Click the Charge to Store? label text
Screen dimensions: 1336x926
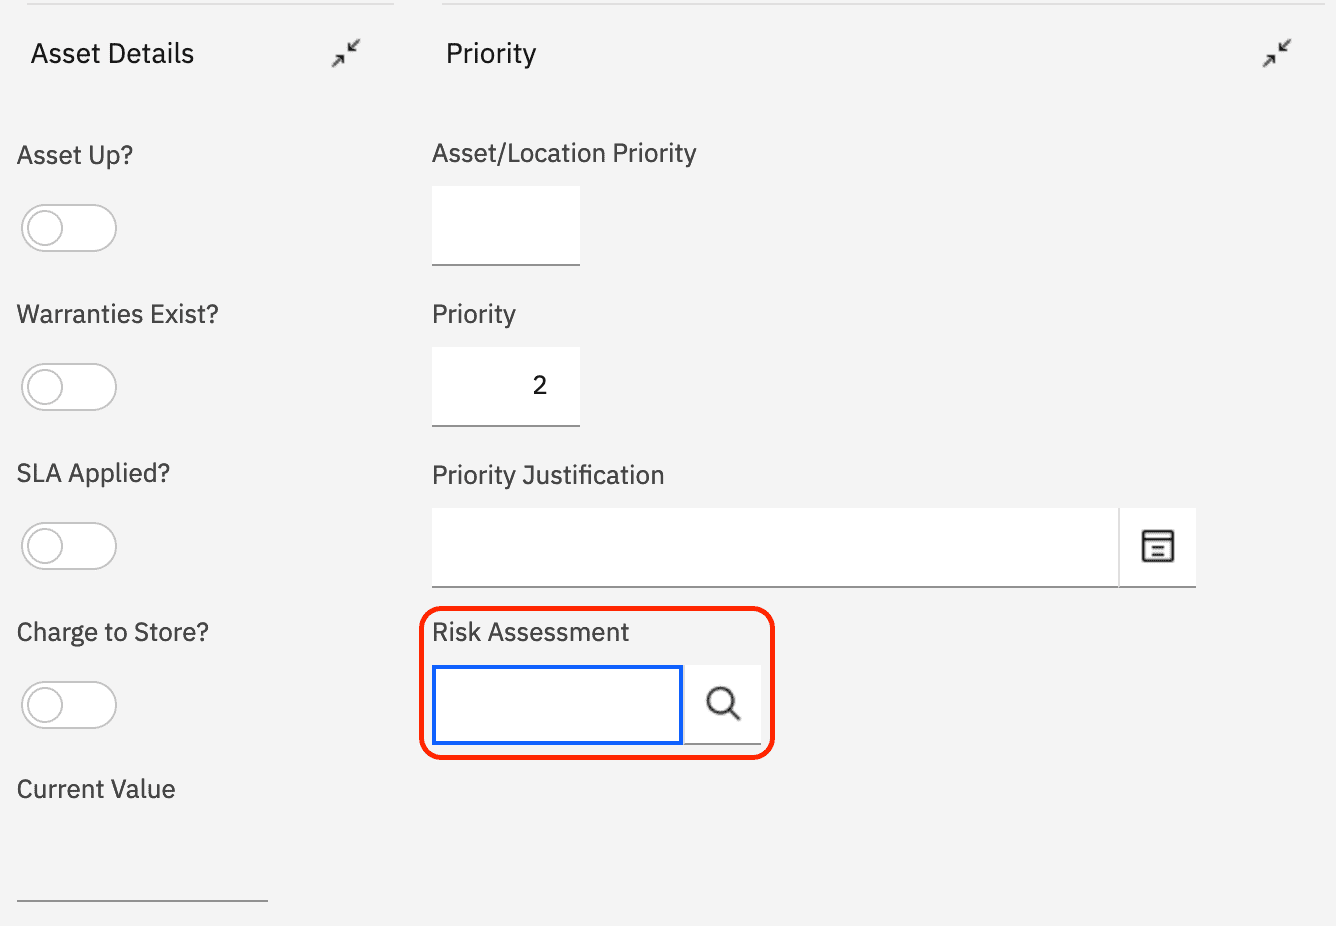click(113, 632)
